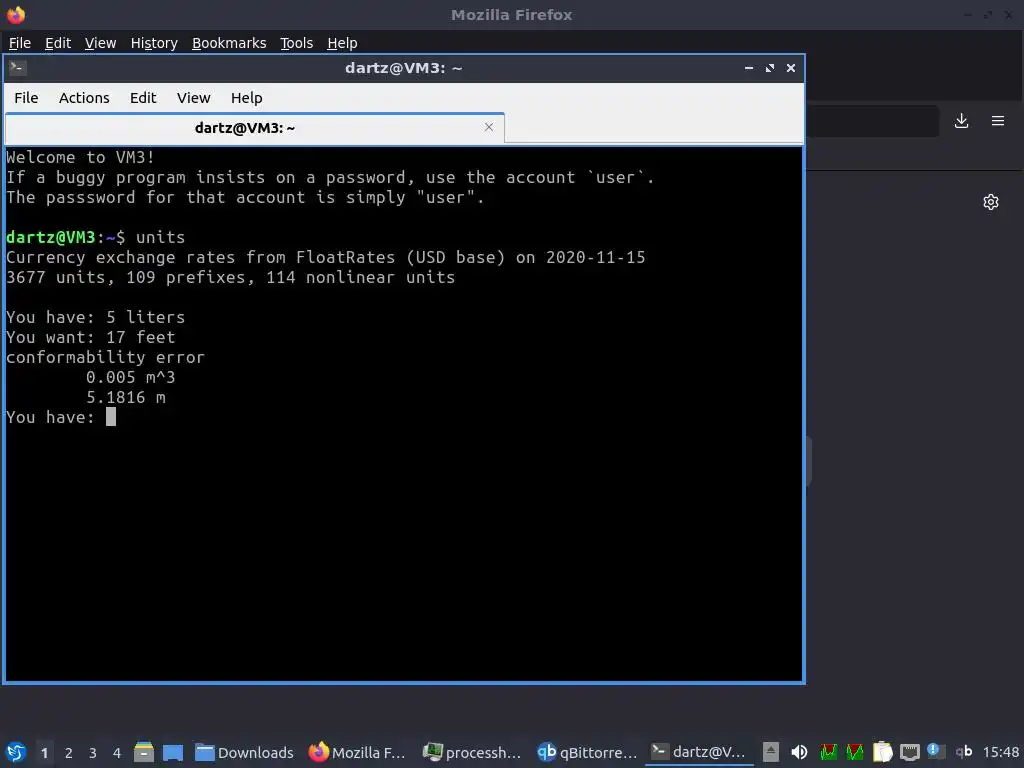
Task: Open Firefox's File menu
Action: tap(20, 43)
